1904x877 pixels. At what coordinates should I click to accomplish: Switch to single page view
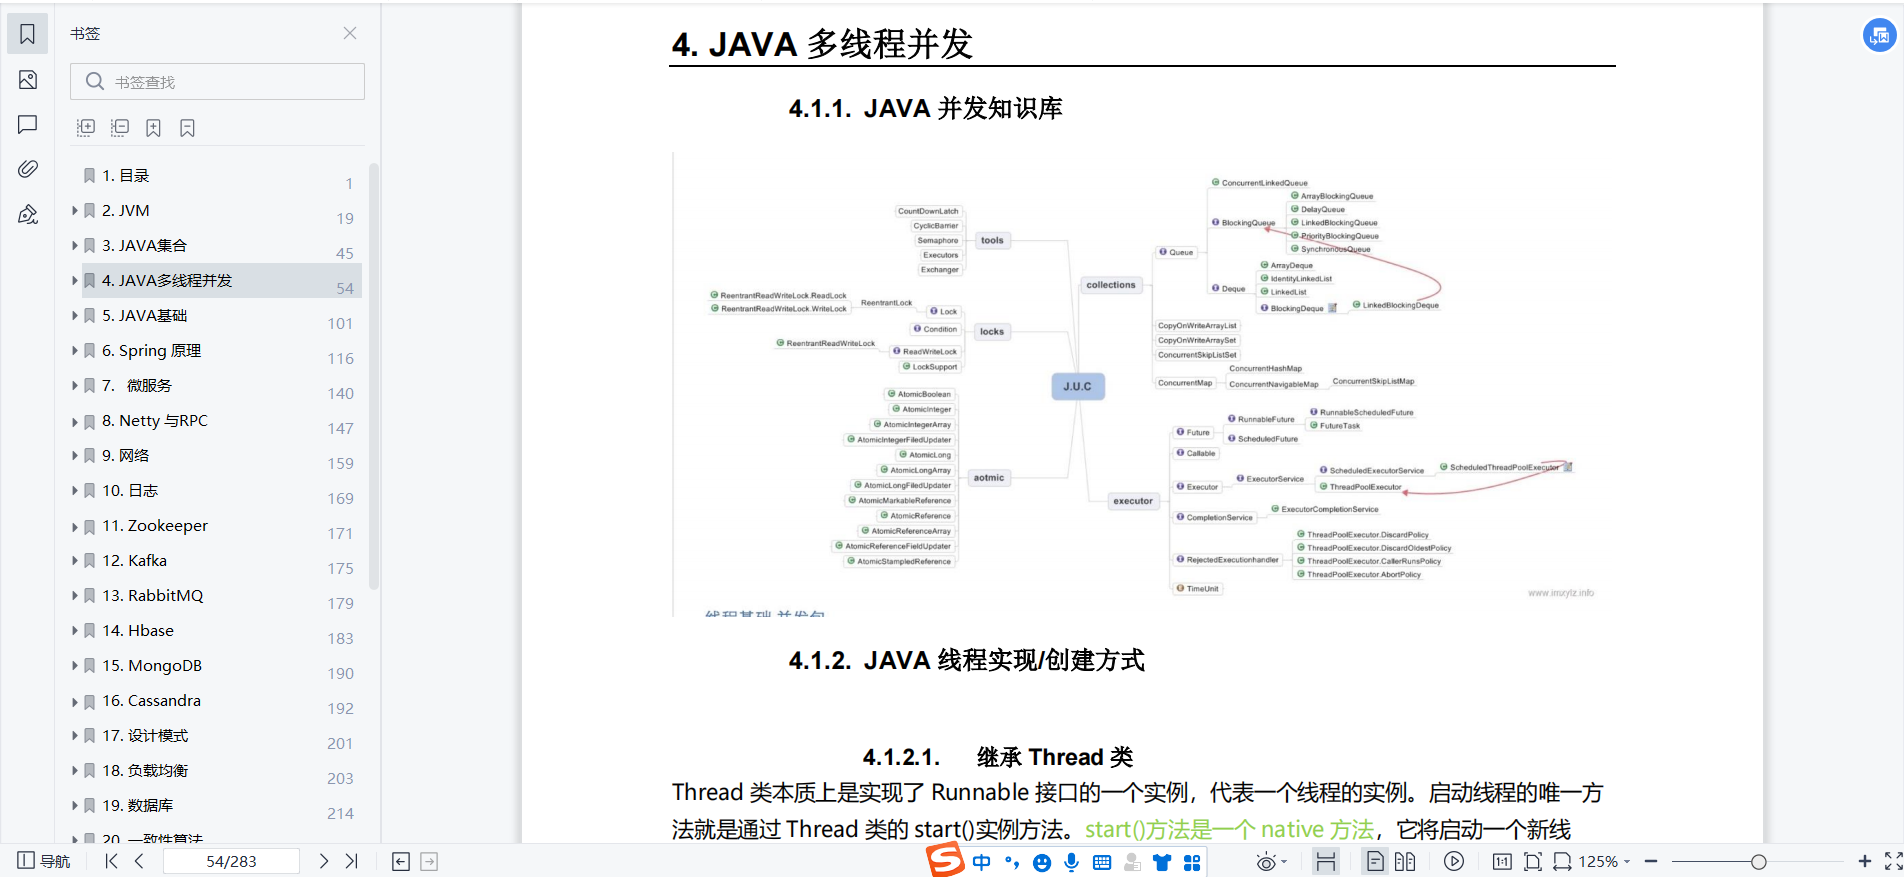tap(1376, 861)
